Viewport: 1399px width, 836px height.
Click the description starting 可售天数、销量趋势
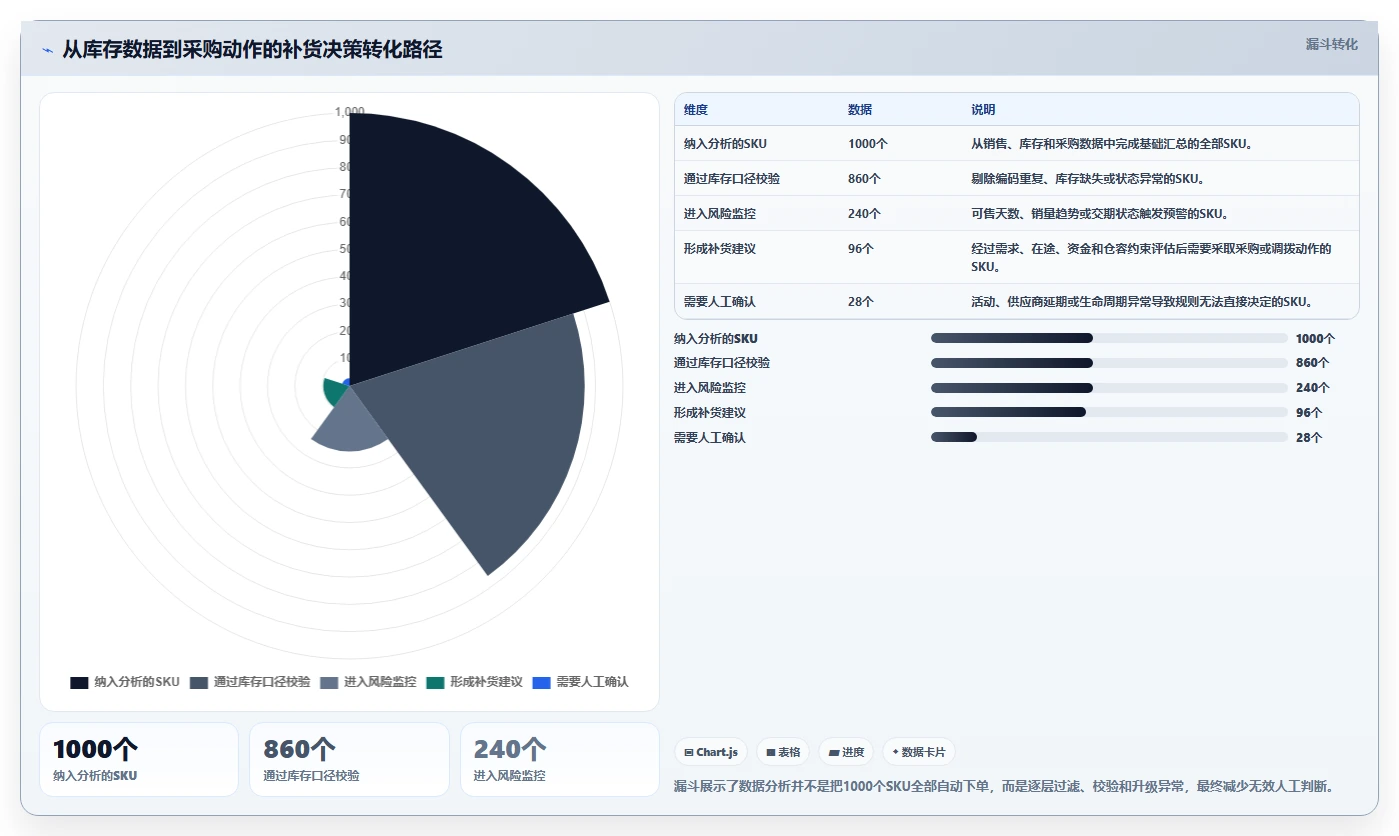click(x=1098, y=214)
